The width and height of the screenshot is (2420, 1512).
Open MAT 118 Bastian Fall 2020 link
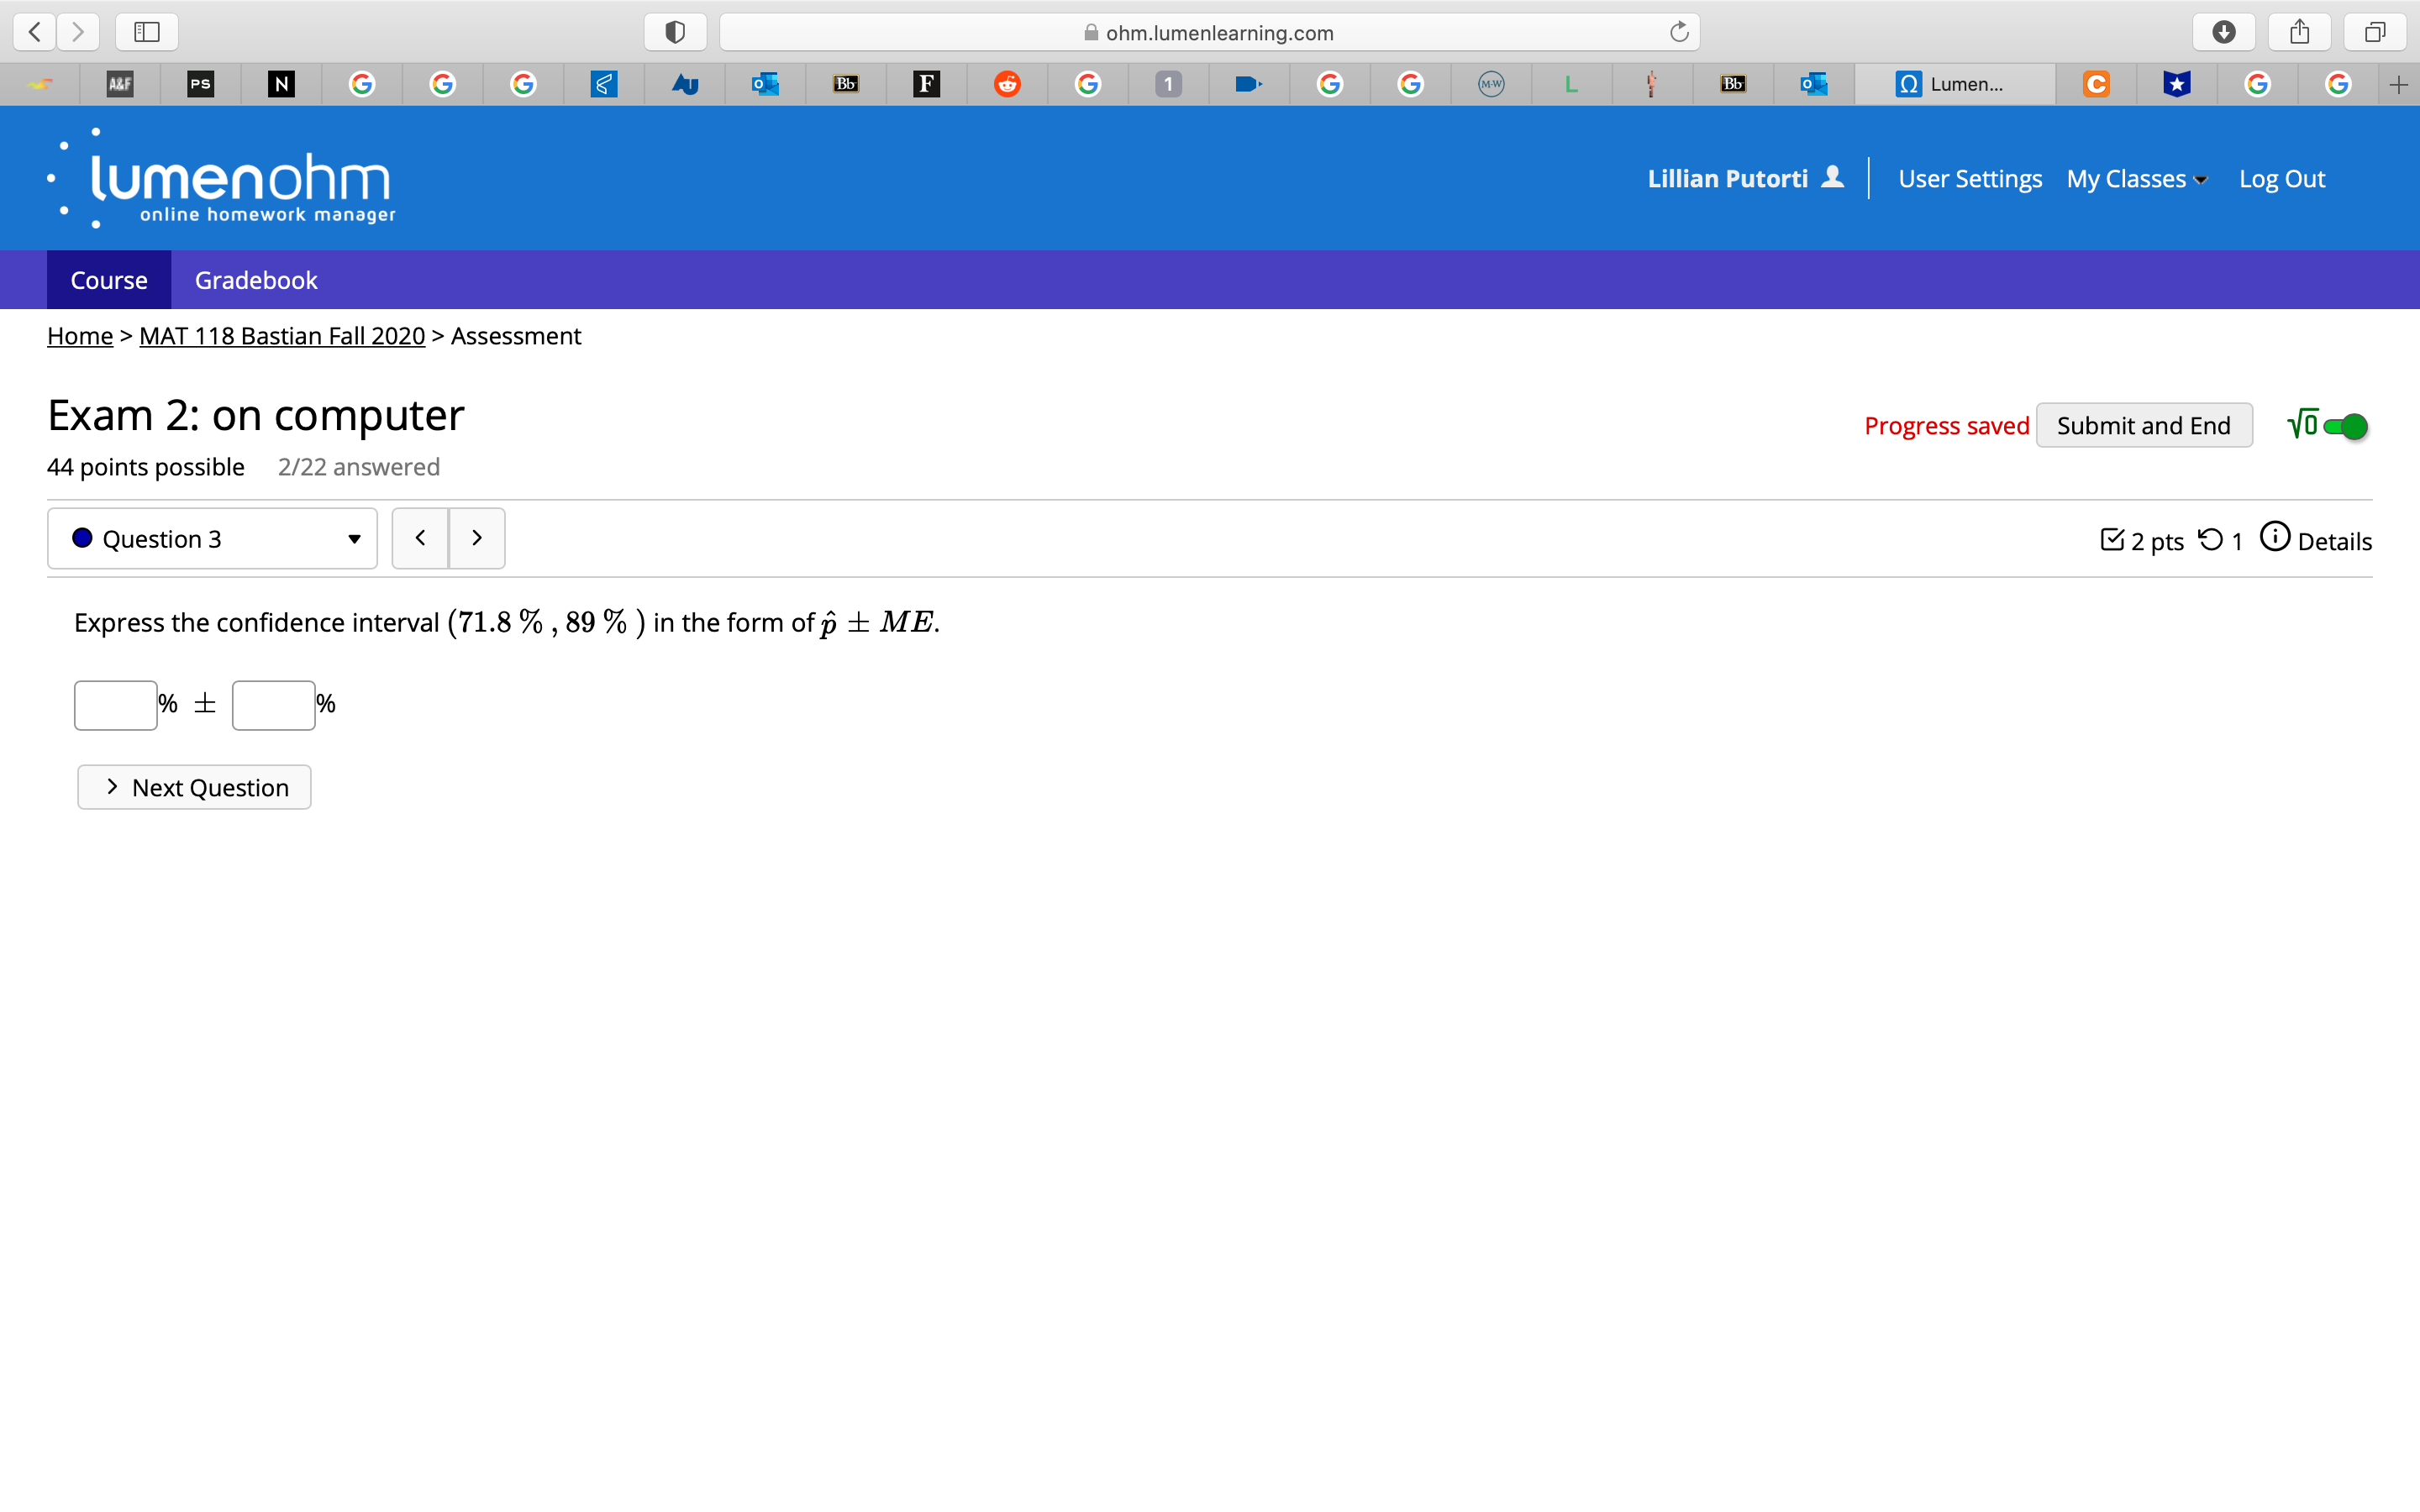(282, 336)
